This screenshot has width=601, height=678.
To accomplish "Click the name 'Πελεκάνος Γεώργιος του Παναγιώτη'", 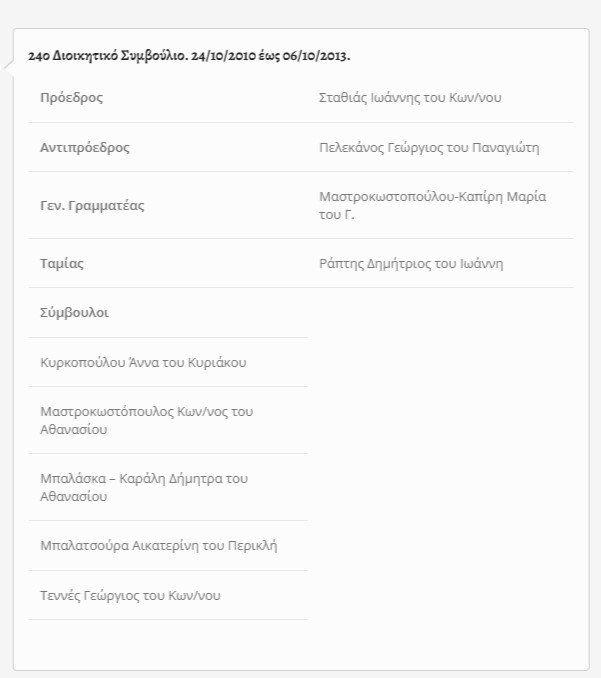I will coord(428,148).
